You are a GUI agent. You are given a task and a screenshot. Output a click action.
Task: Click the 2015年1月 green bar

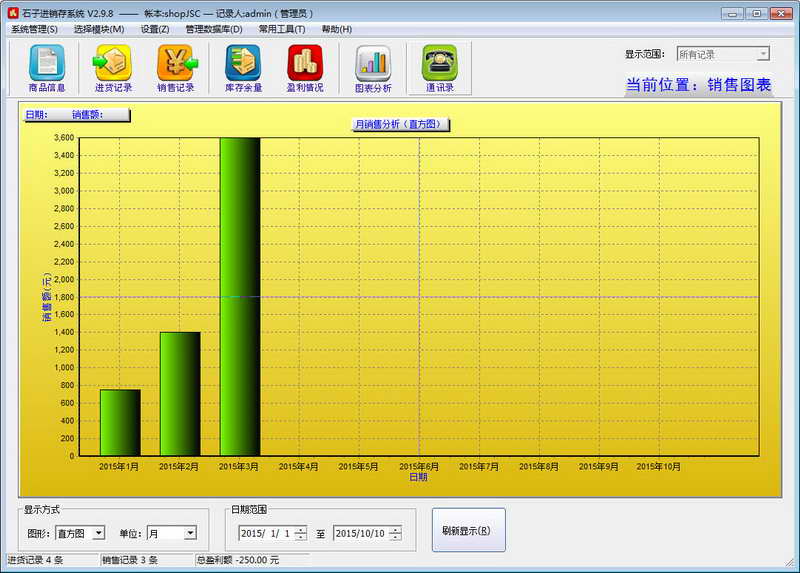tap(120, 422)
